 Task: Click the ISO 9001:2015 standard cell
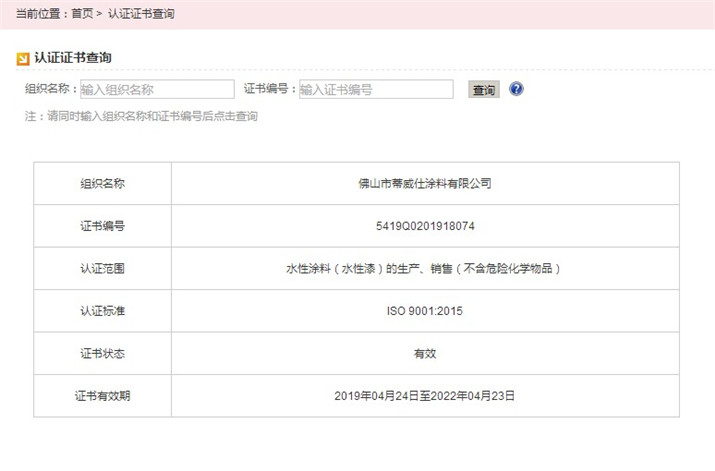[425, 311]
